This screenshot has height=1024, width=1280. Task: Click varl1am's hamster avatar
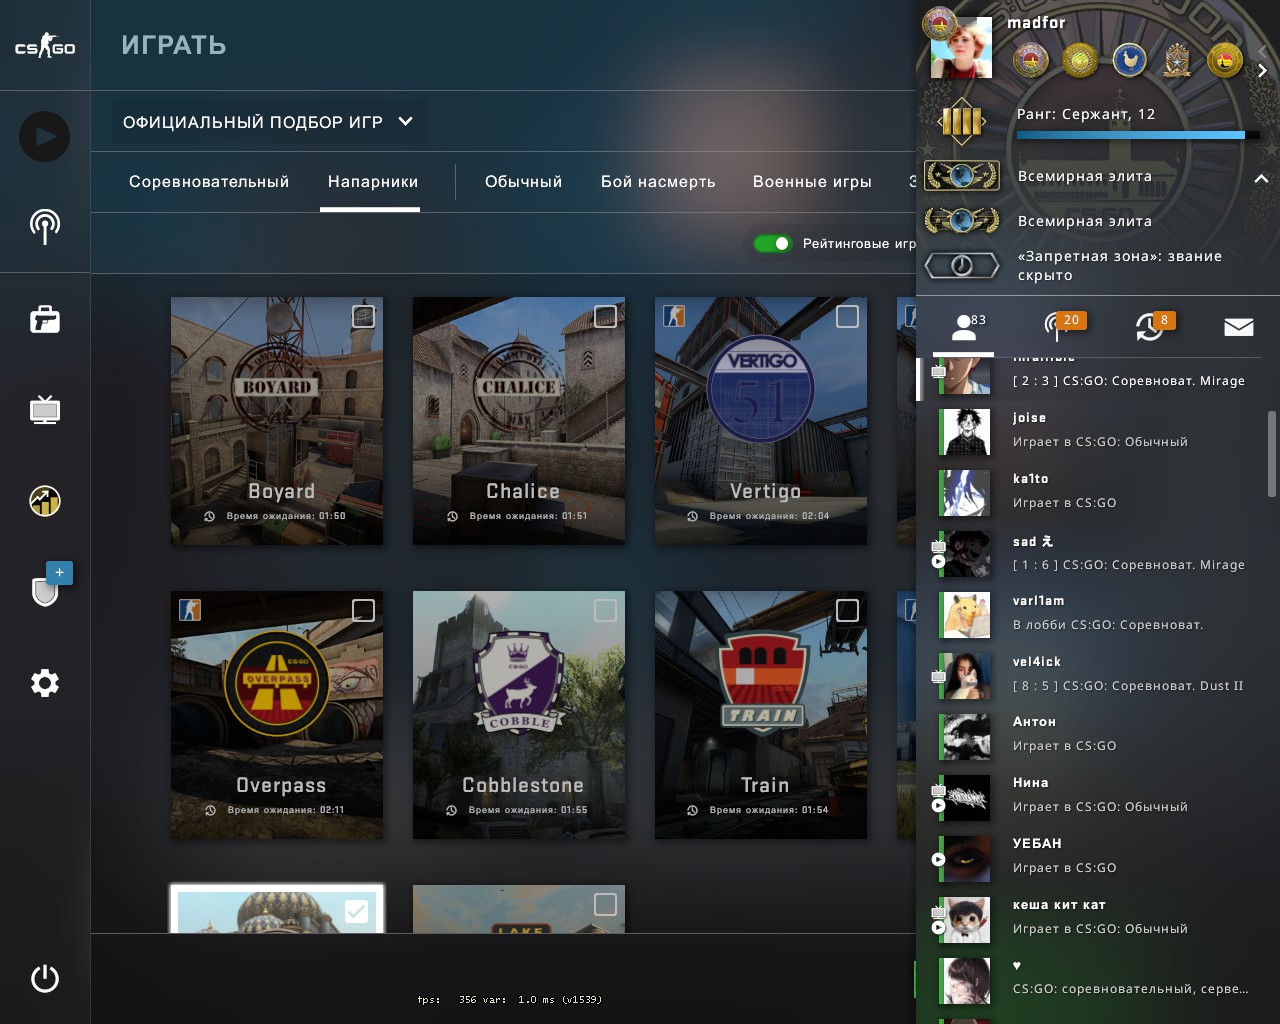coord(966,614)
